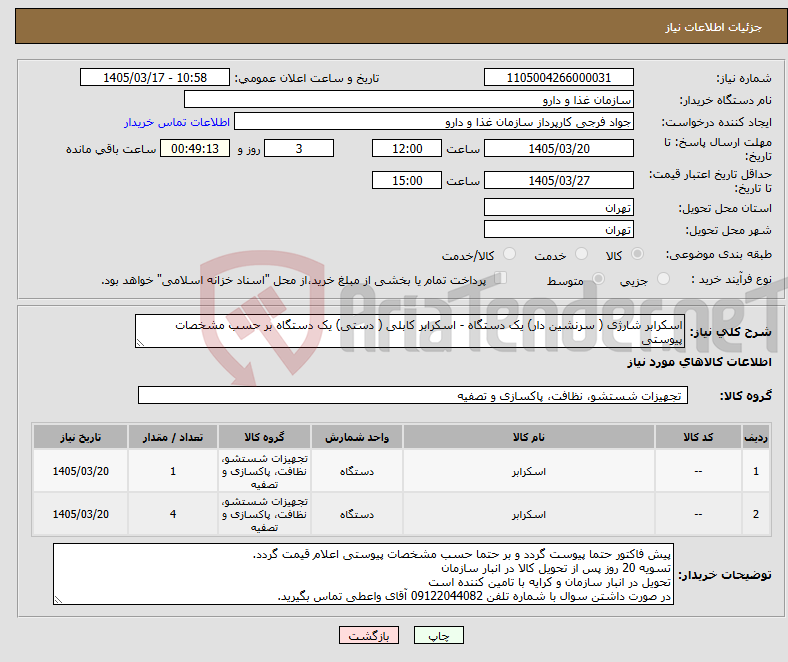Click the کد کالا column header

point(698,437)
